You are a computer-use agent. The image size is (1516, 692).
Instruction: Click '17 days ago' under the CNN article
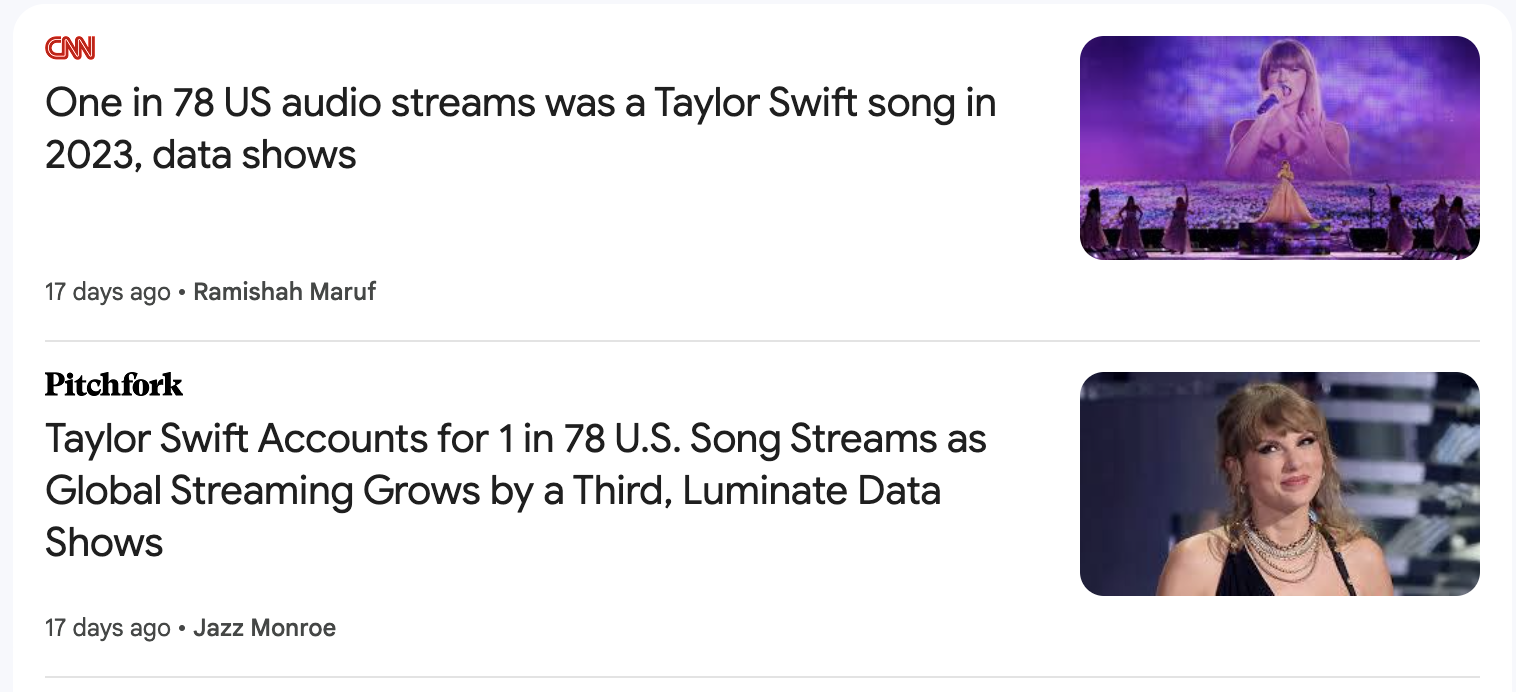pos(108,292)
